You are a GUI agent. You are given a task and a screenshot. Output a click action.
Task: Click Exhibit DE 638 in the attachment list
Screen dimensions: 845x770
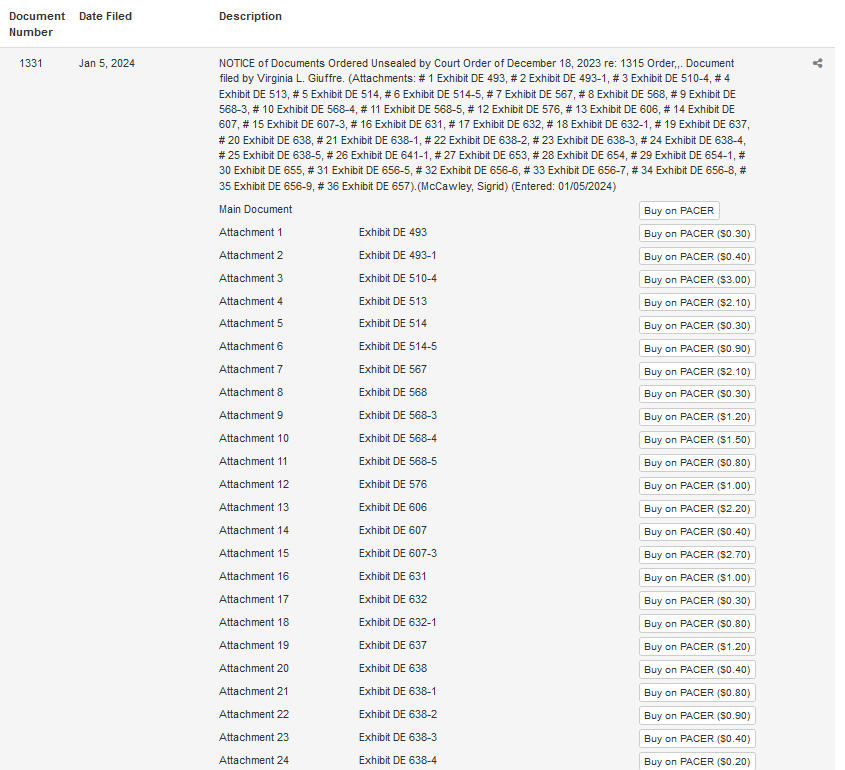coord(393,668)
